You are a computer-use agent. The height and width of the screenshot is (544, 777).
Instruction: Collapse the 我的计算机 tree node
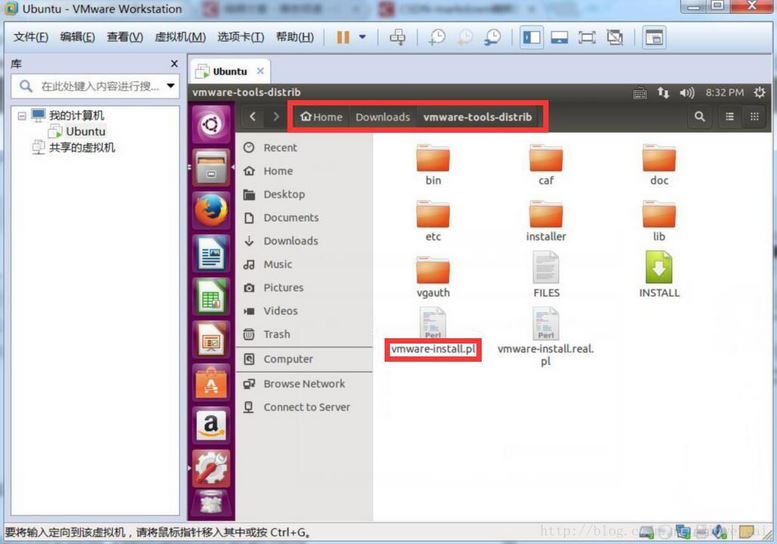[23, 116]
